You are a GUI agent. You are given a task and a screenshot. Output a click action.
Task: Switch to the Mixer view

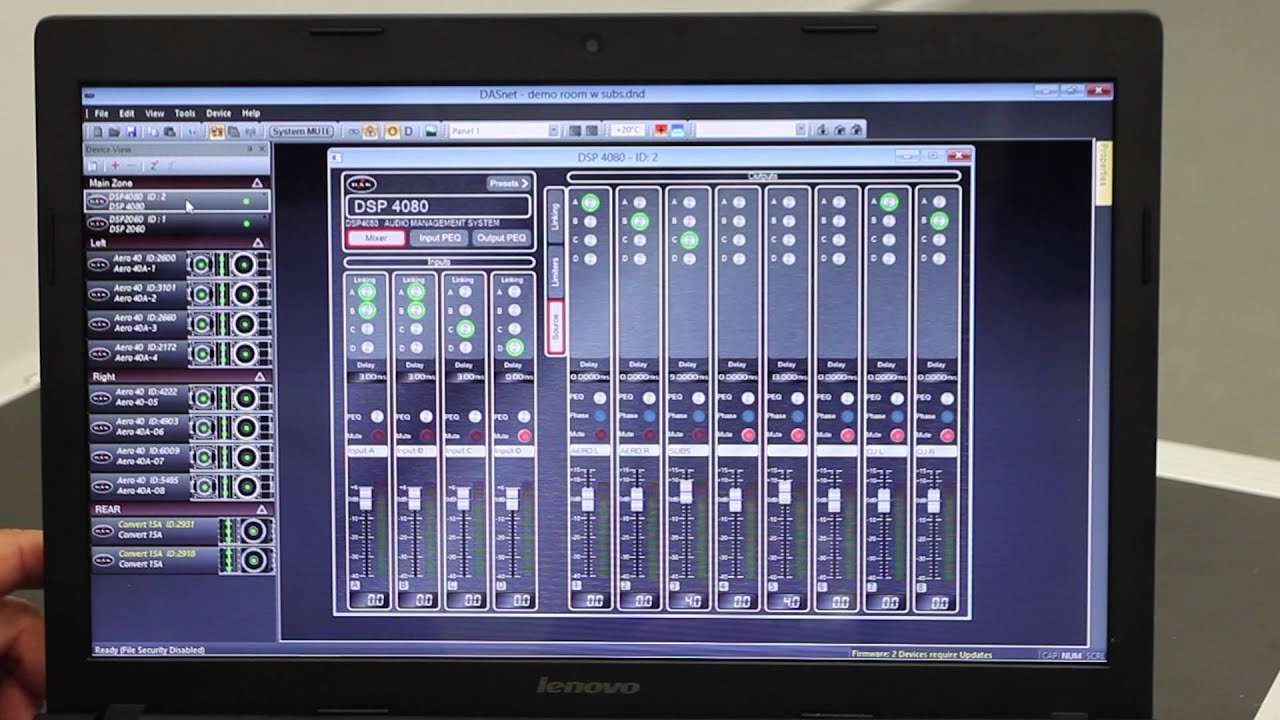(376, 238)
